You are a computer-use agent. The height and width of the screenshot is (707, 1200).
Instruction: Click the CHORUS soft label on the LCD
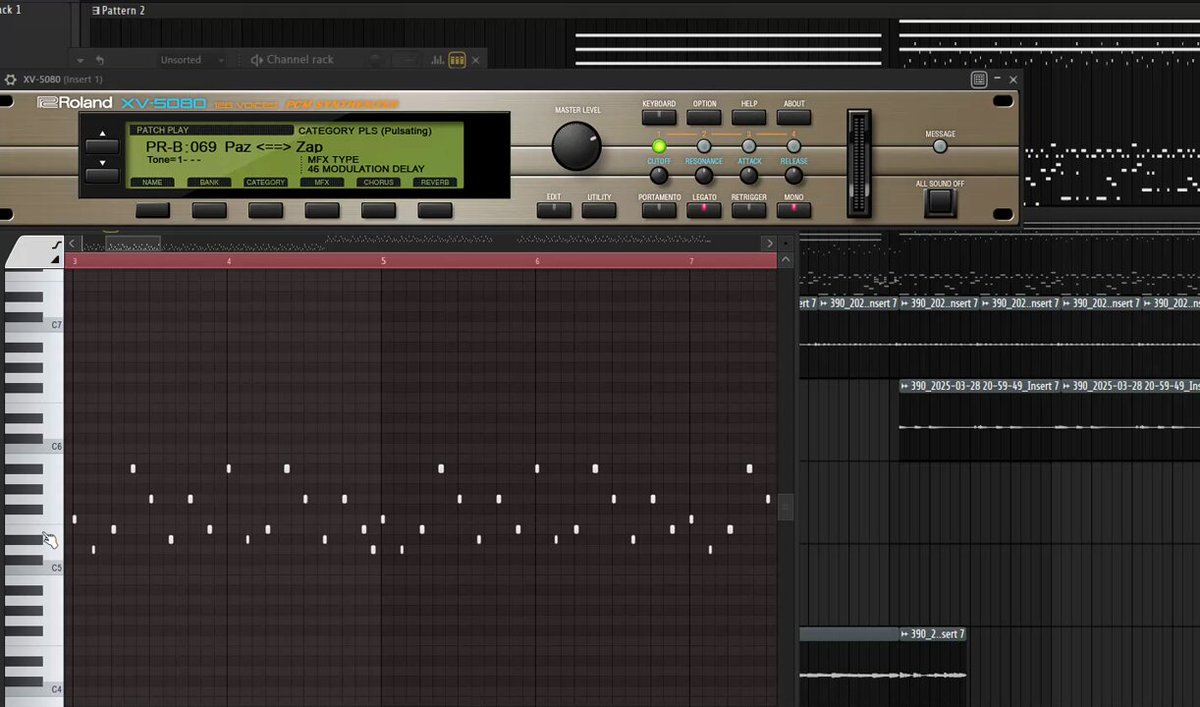coord(379,183)
